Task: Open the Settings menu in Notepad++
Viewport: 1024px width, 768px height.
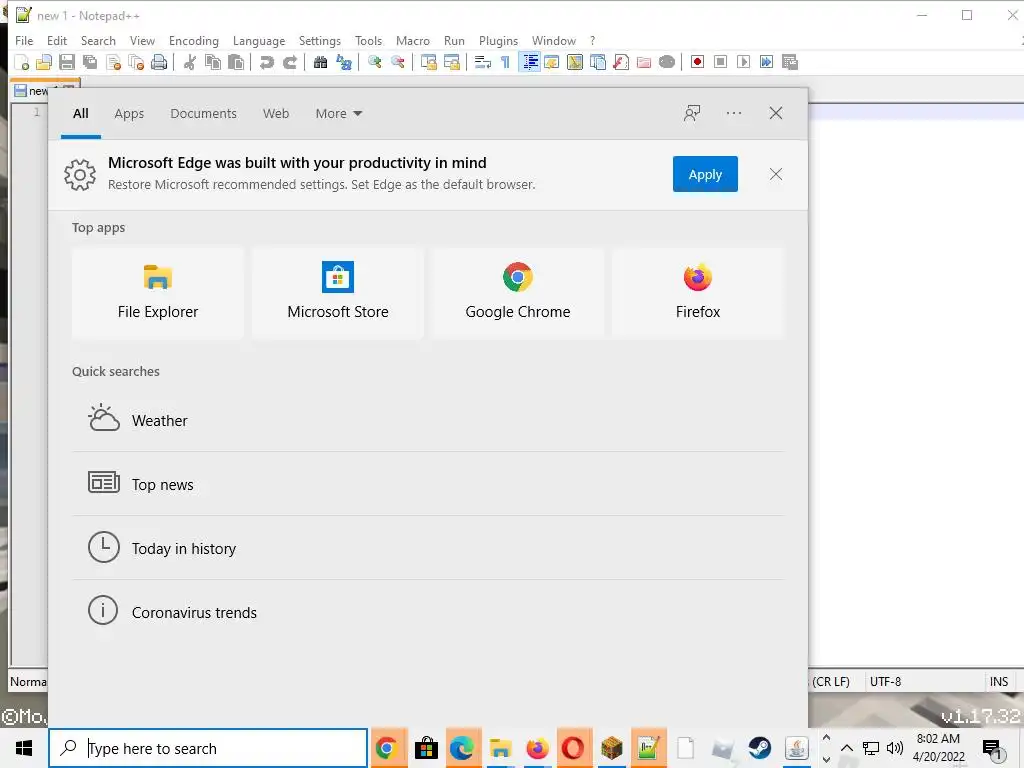Action: click(x=319, y=40)
